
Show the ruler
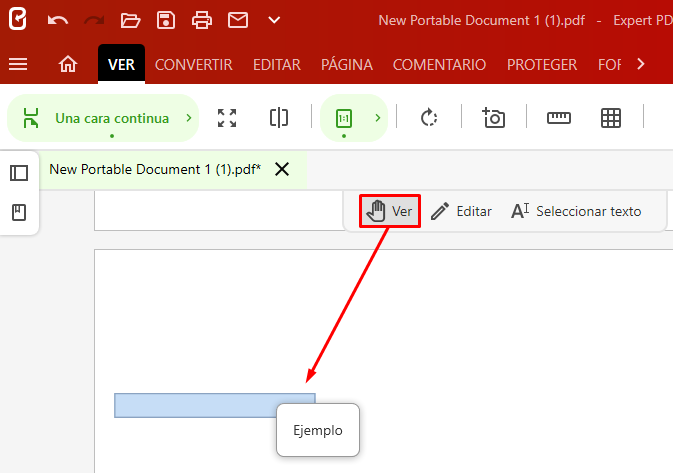point(559,118)
